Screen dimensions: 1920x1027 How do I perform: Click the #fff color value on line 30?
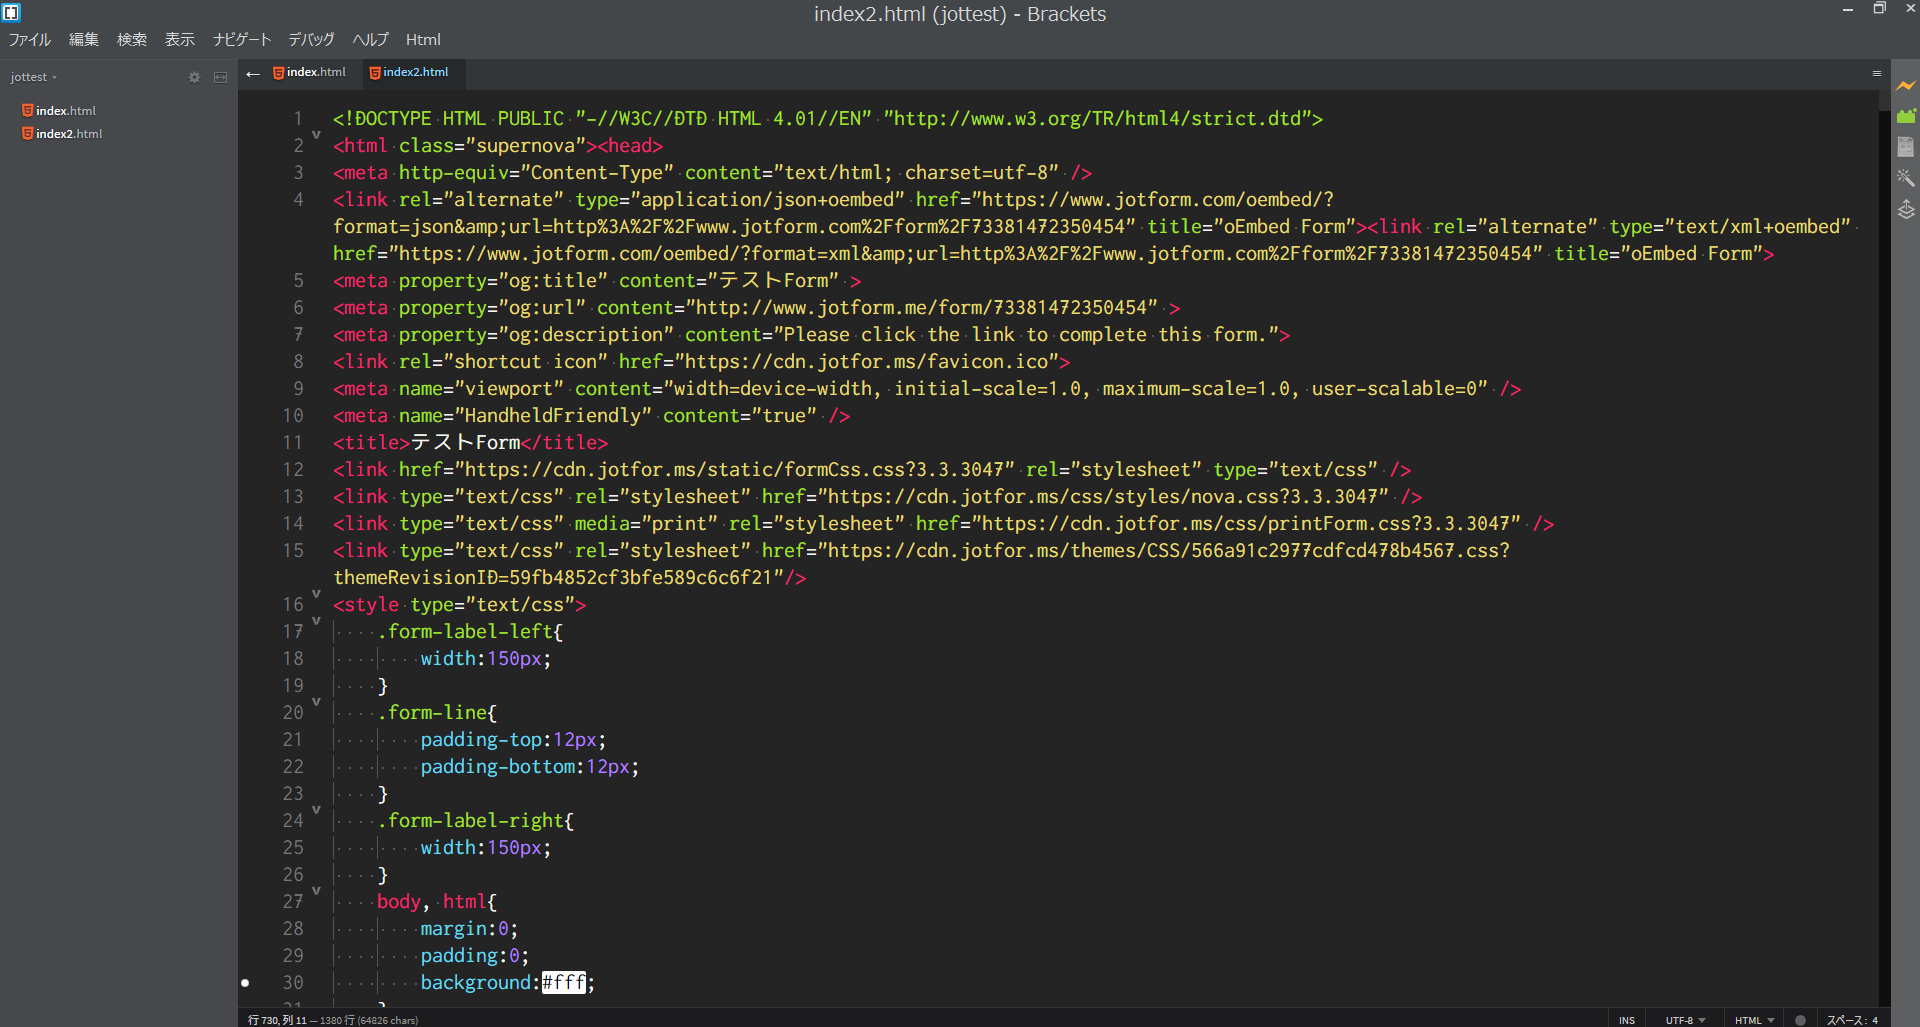pos(564,983)
